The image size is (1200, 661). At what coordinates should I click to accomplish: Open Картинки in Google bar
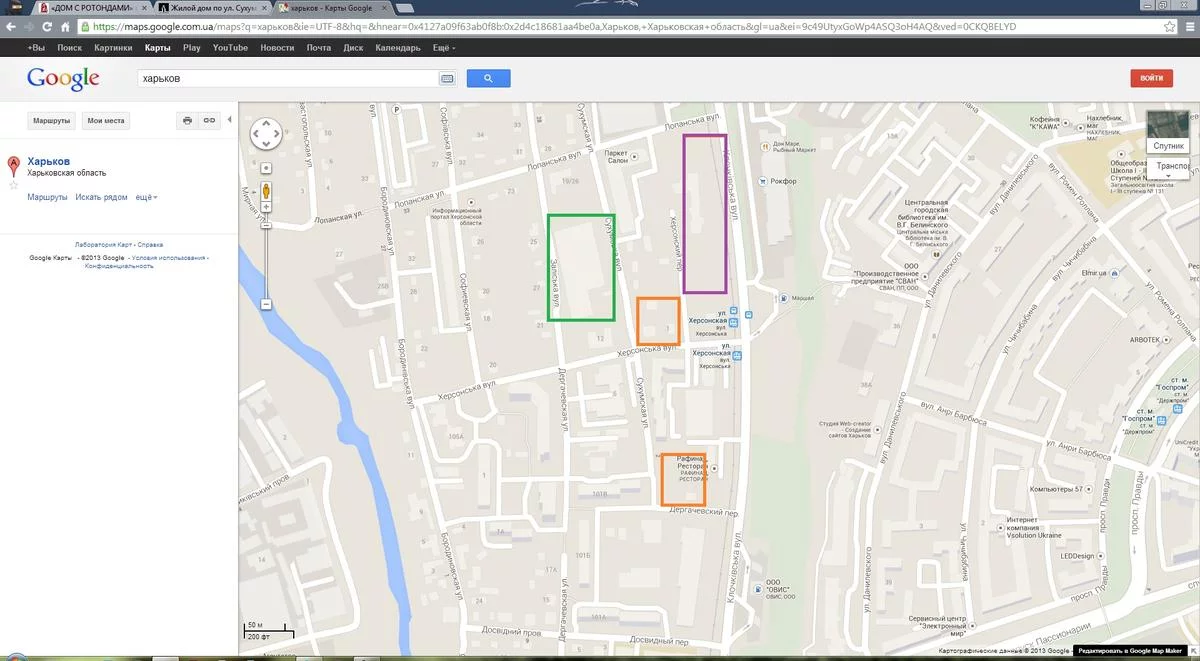coord(113,48)
